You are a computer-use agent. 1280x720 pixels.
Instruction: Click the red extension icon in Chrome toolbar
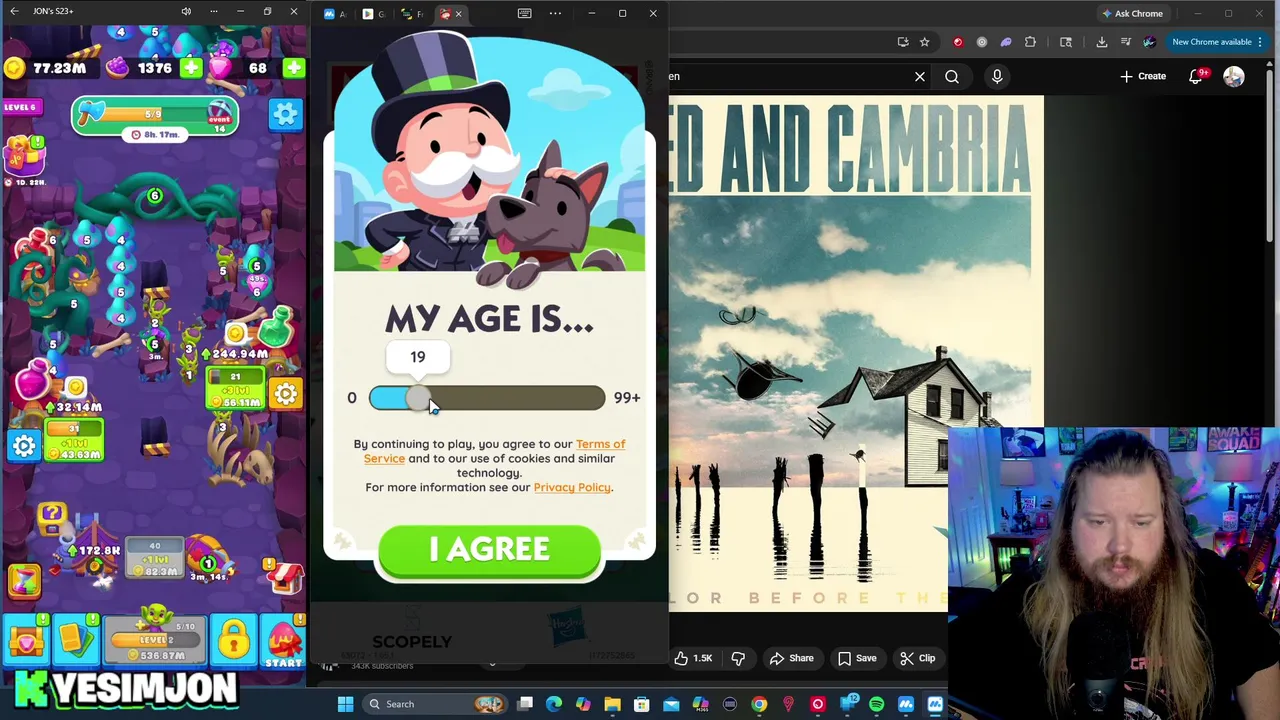click(x=958, y=42)
